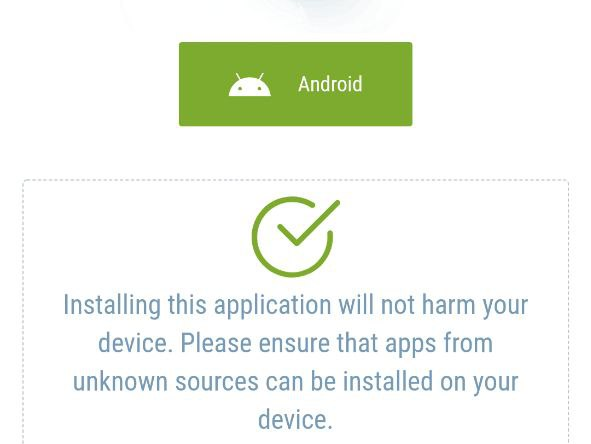Click the text "Please ensure that apps from"

(x=337, y=343)
